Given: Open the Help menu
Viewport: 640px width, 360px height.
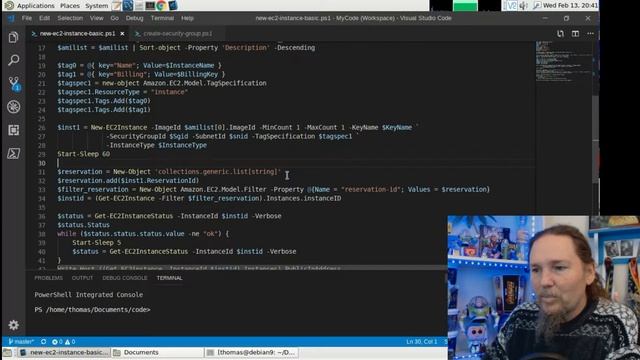Looking at the screenshot, I should (x=187, y=18).
